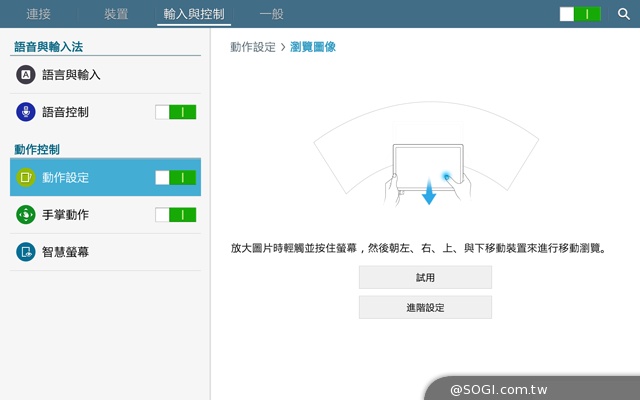The height and width of the screenshot is (400, 640).
Task: Switch to the 連接 tab
Action: (39, 14)
